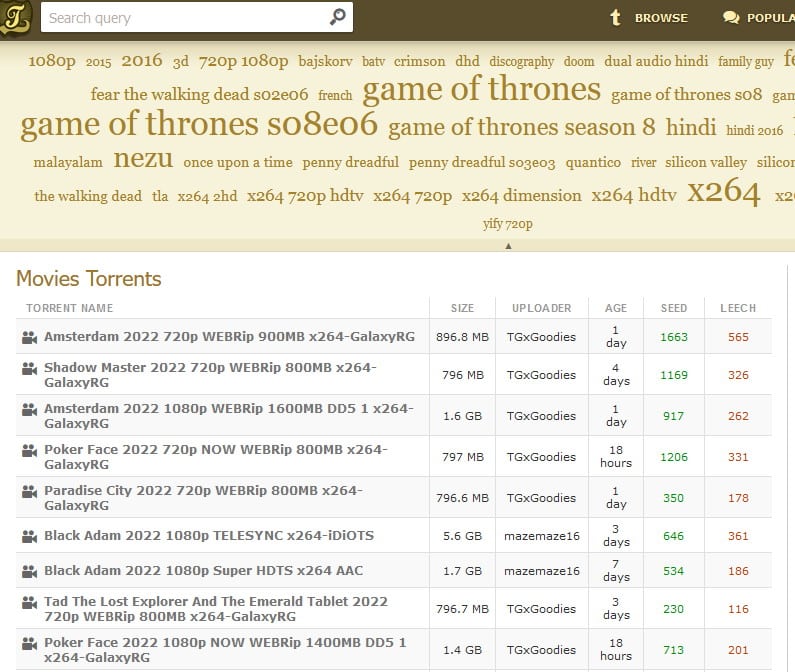The width and height of the screenshot is (795, 672).
Task: Click the camera icon beside Black Adam TELESYNC
Action: tap(29, 536)
